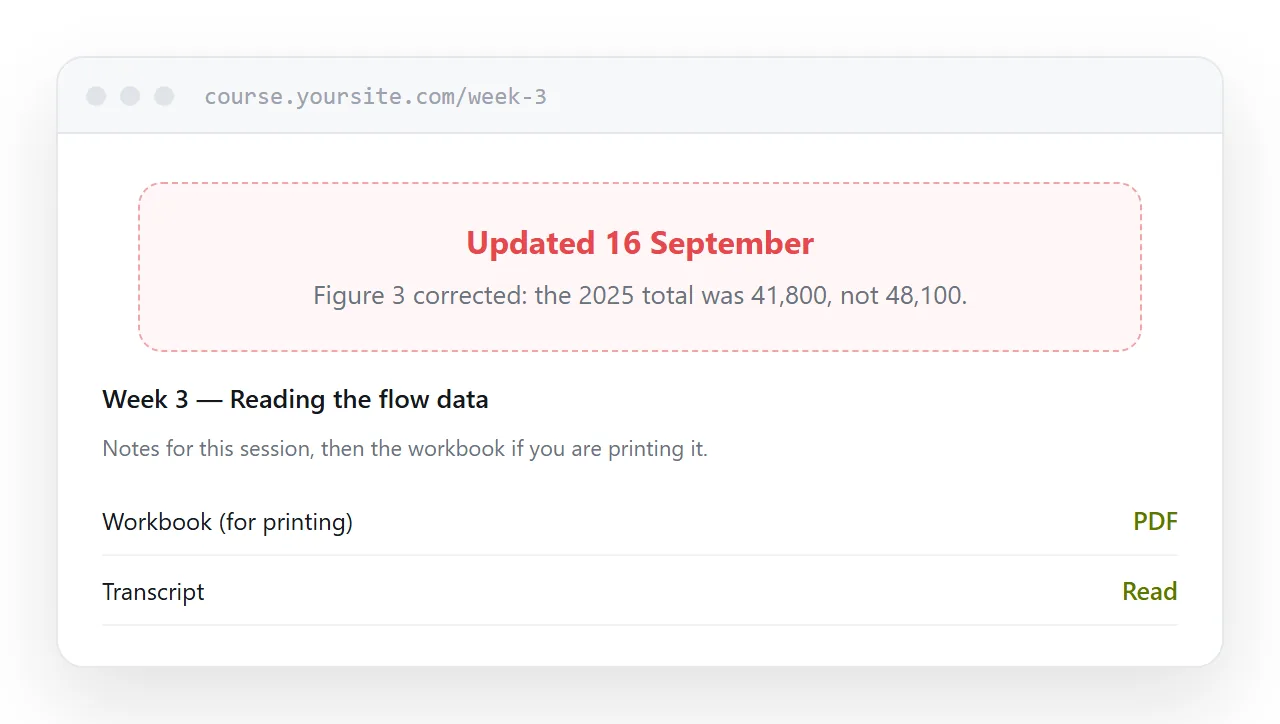
Task: Click the "Transcript" row label
Action: click(153, 592)
